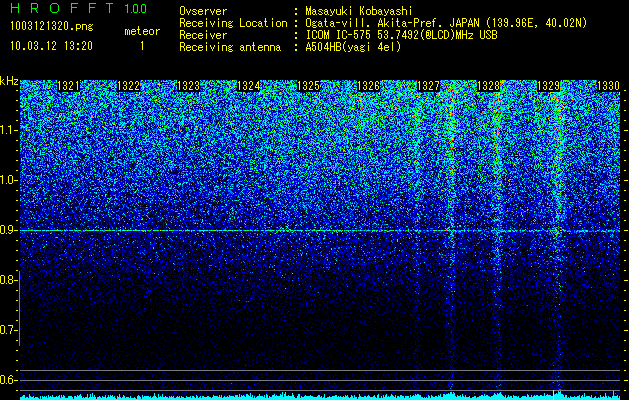629x400 pixels.
Task: Click the 'meteor' counter label
Action: coord(142,31)
